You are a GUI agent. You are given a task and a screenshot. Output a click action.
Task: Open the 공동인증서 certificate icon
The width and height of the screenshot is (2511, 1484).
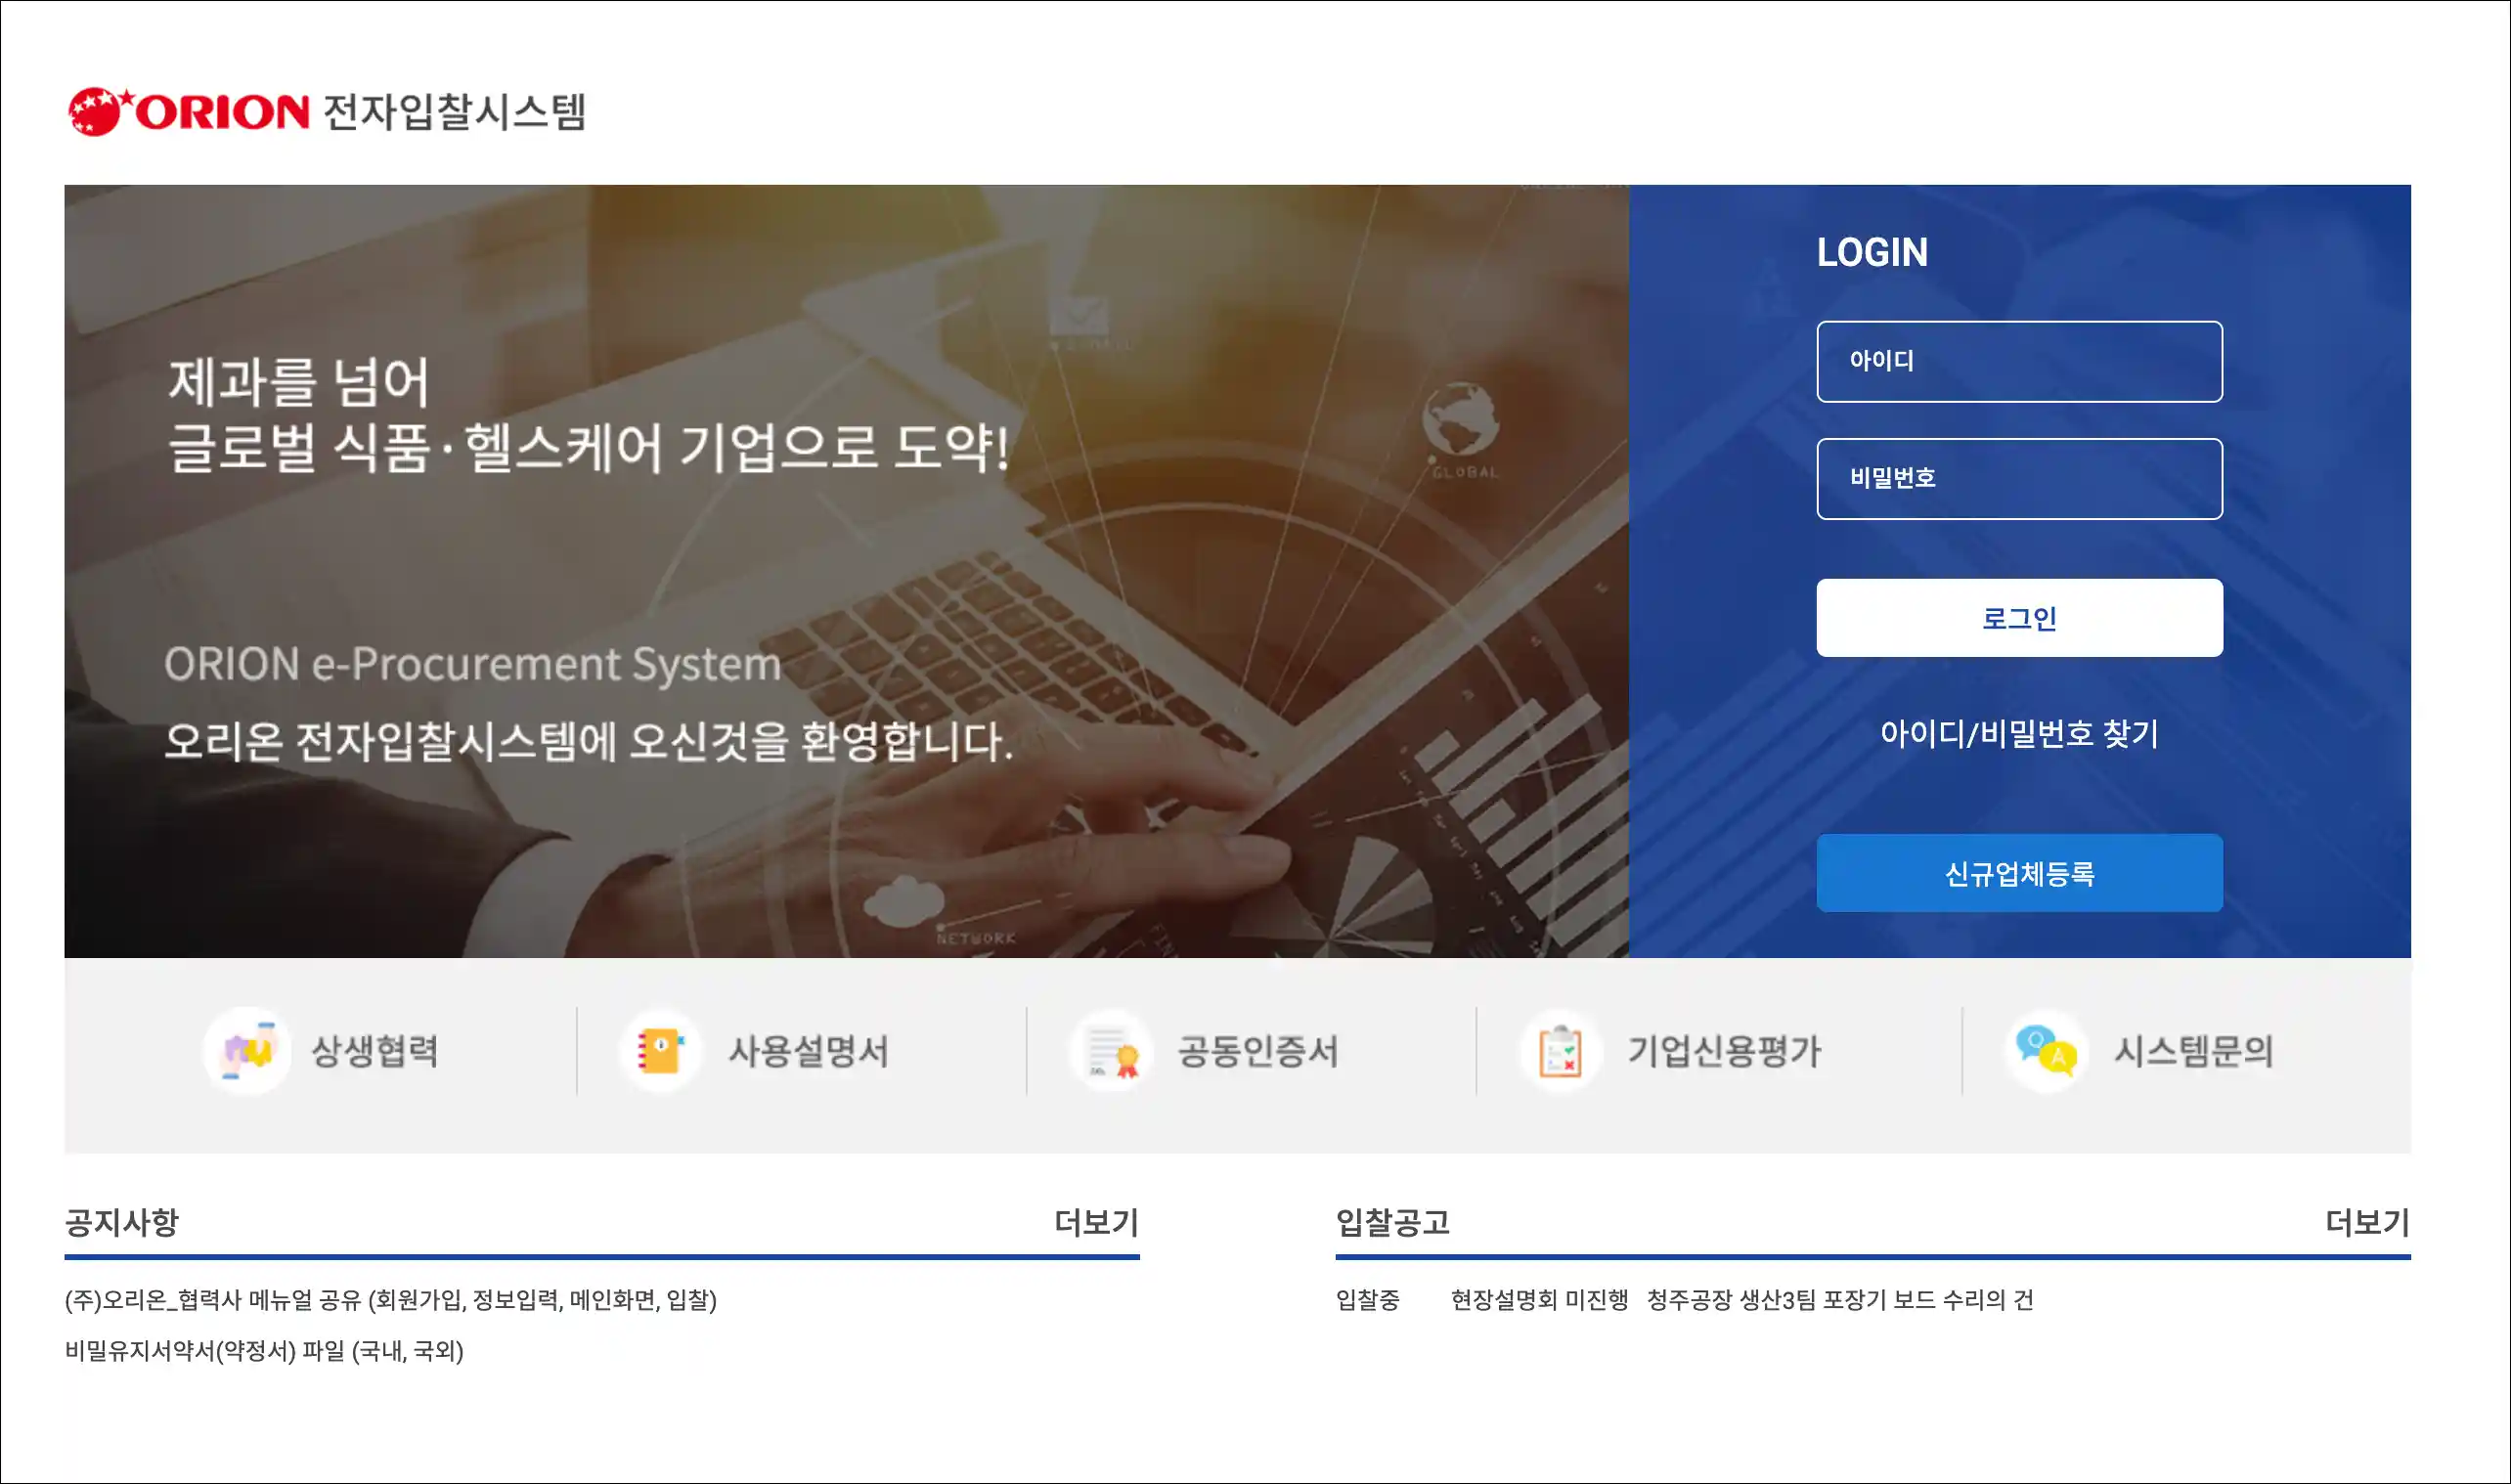coord(1113,1050)
